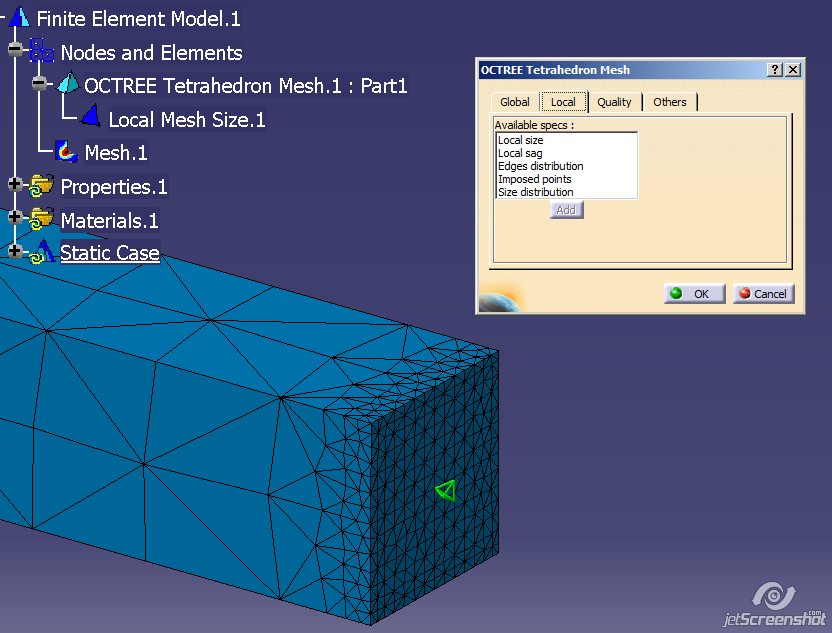This screenshot has height=633, width=832.
Task: Click the Nodes and Elements icon
Action: point(42,50)
